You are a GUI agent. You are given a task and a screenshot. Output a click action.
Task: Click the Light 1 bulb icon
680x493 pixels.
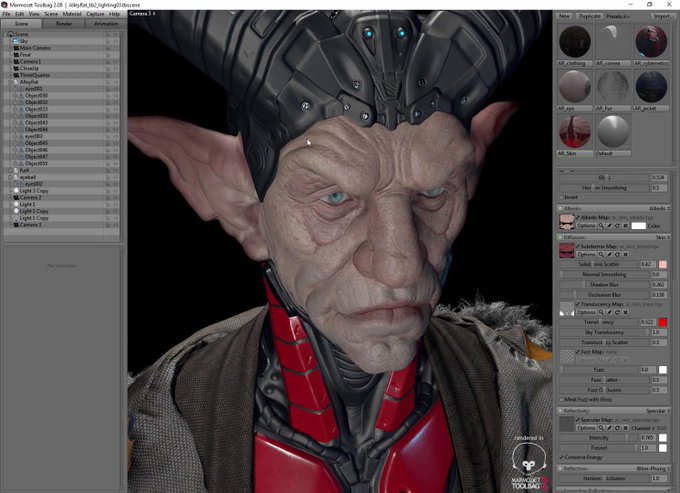[16, 204]
